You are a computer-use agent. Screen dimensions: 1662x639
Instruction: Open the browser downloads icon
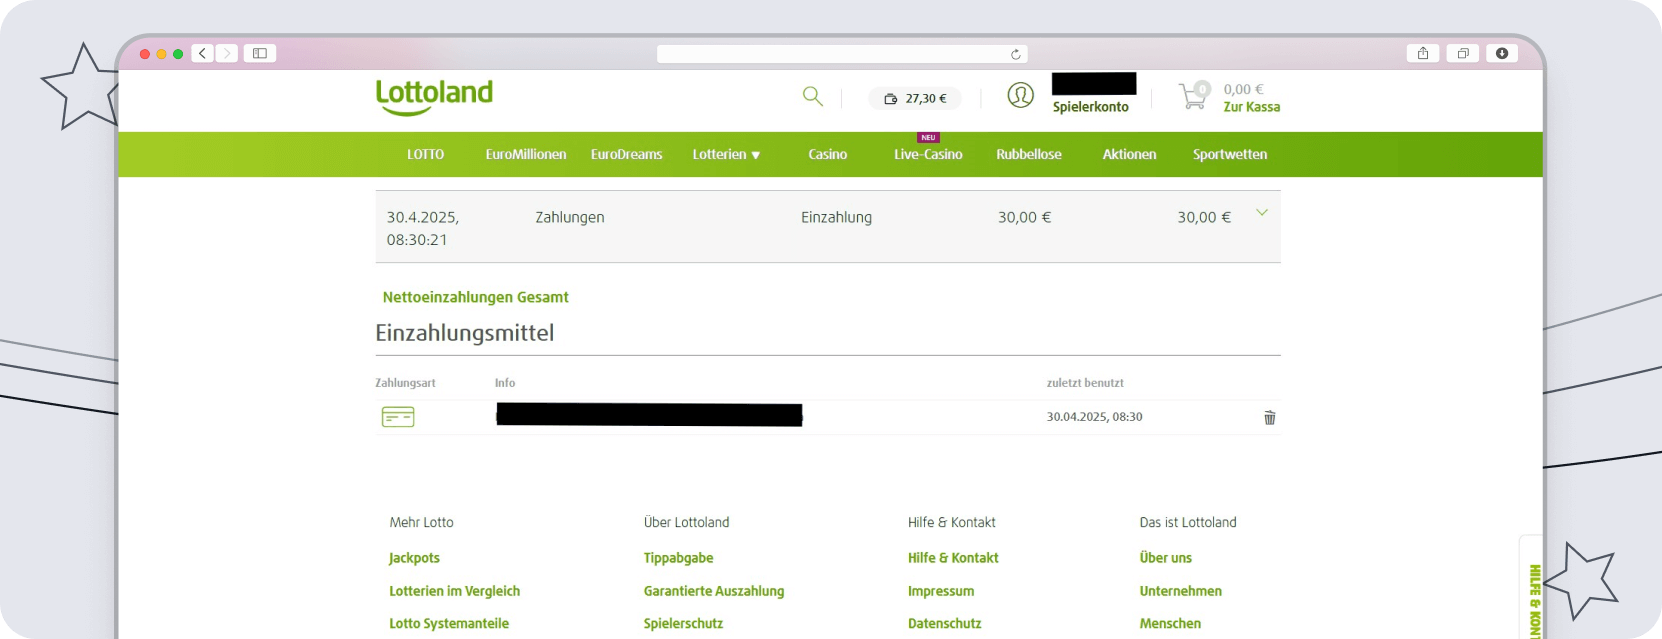[x=1502, y=53]
